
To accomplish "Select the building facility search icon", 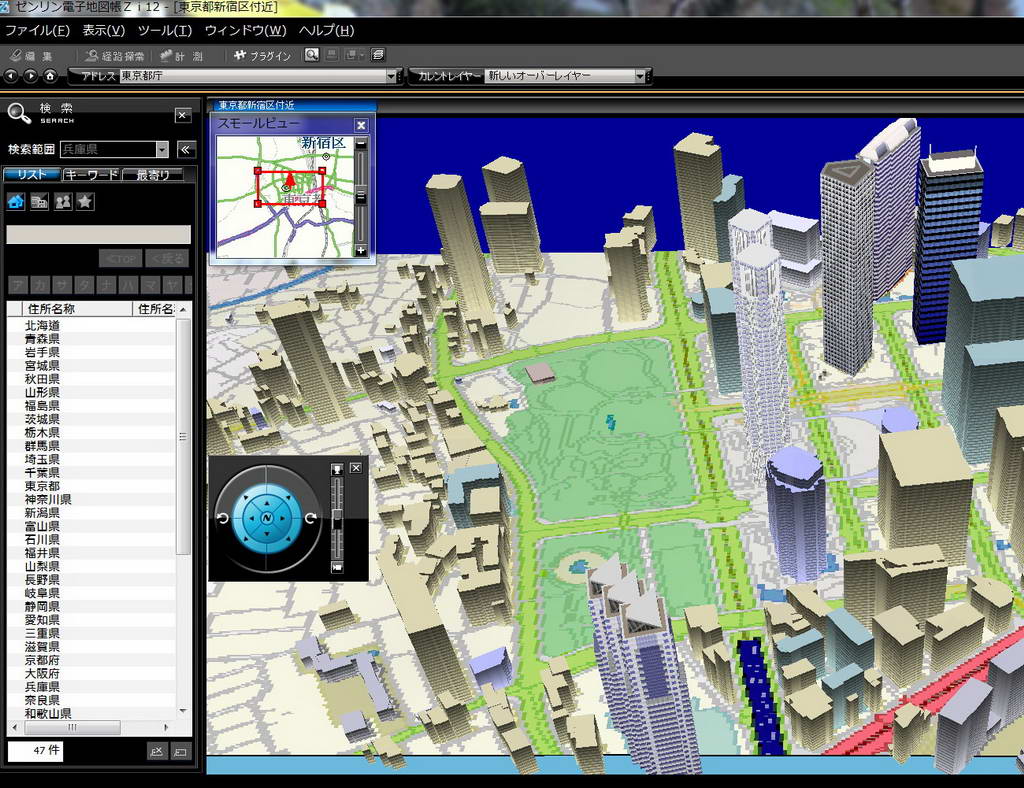I will (39, 202).
